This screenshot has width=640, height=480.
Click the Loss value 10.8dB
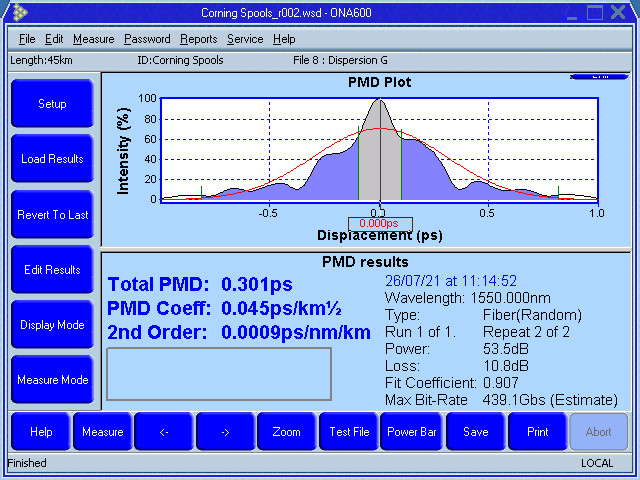[506, 366]
